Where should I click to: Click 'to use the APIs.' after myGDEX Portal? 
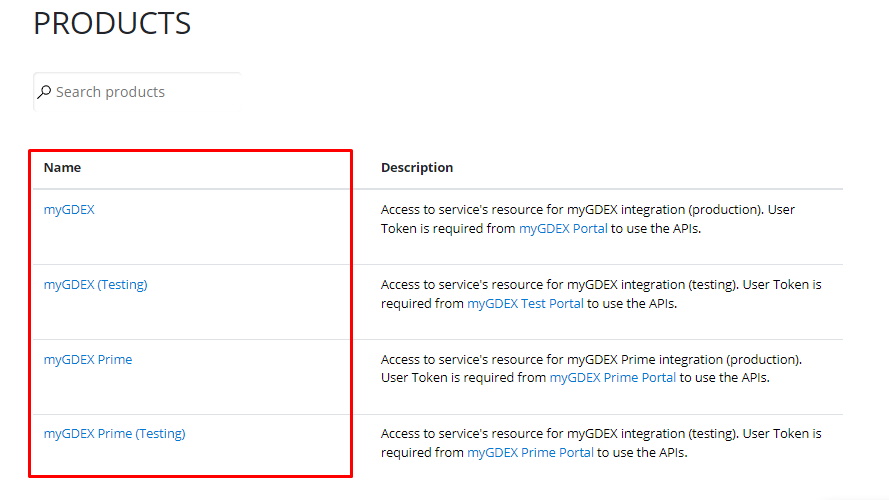(656, 228)
